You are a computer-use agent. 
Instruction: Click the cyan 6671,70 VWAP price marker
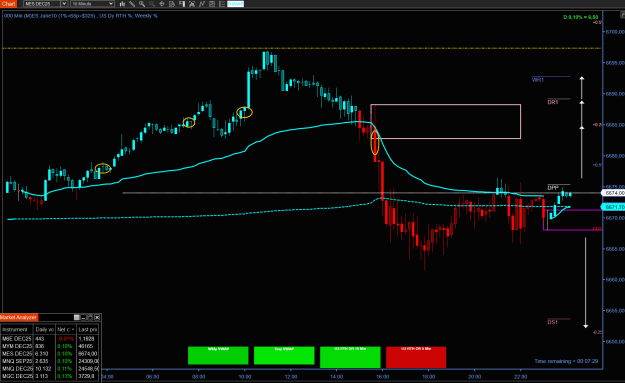pos(613,207)
